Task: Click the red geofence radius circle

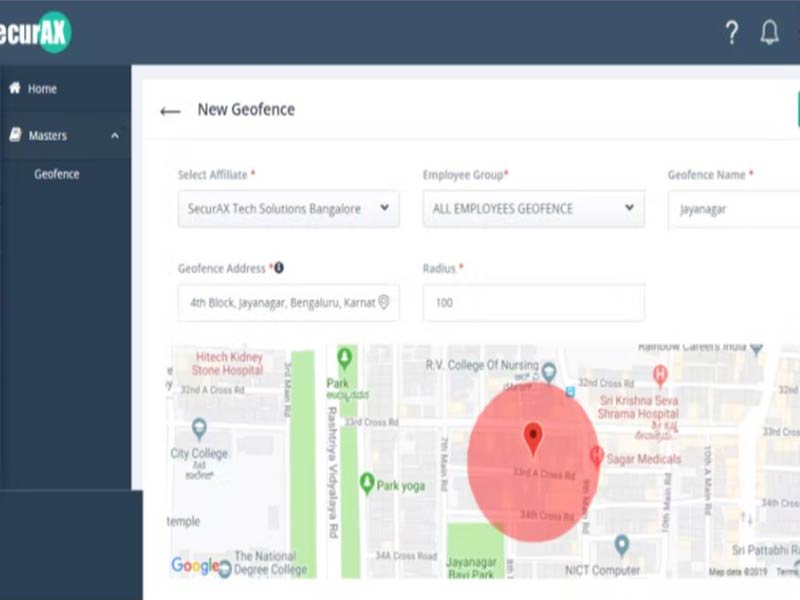Action: 533,462
